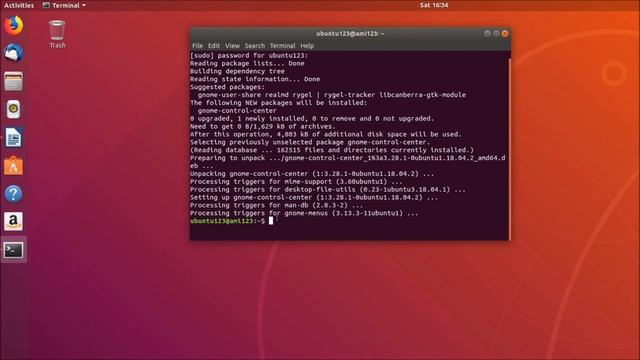Viewport: 640px width, 360px height.
Task: Click the text 'Reading package lists... Done'
Action: [247, 63]
